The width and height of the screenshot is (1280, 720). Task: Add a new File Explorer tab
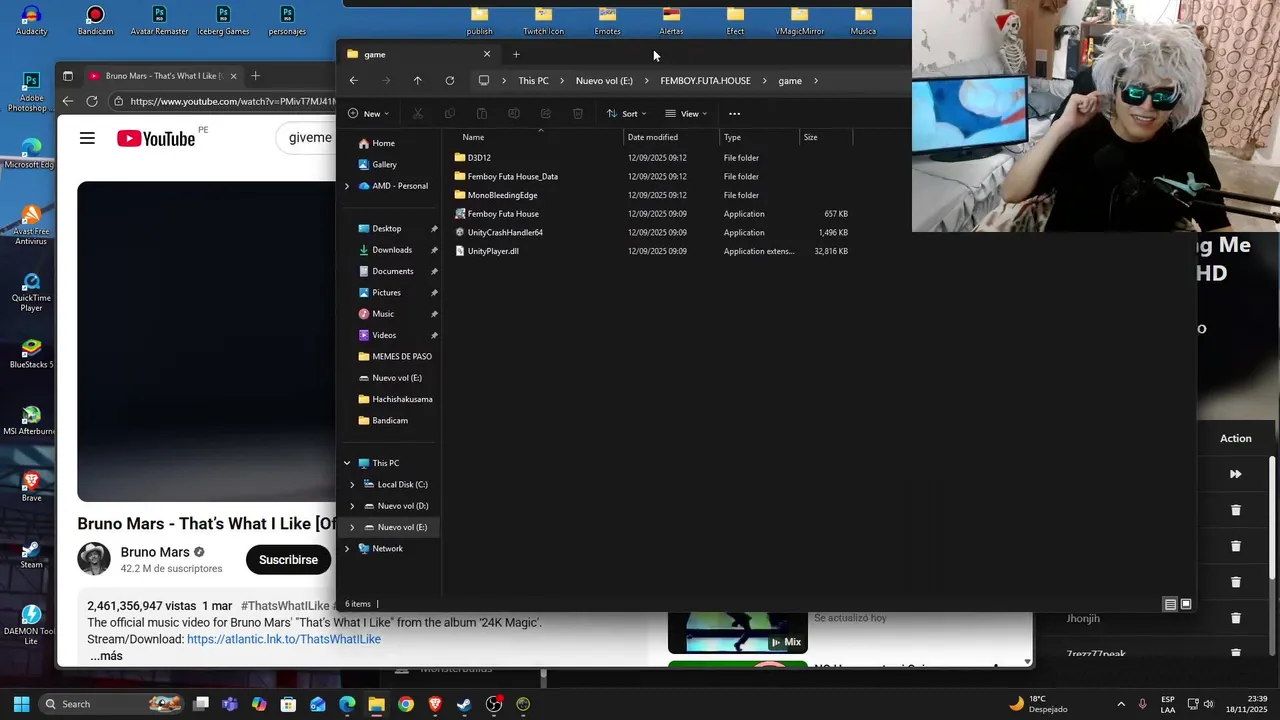(x=516, y=54)
